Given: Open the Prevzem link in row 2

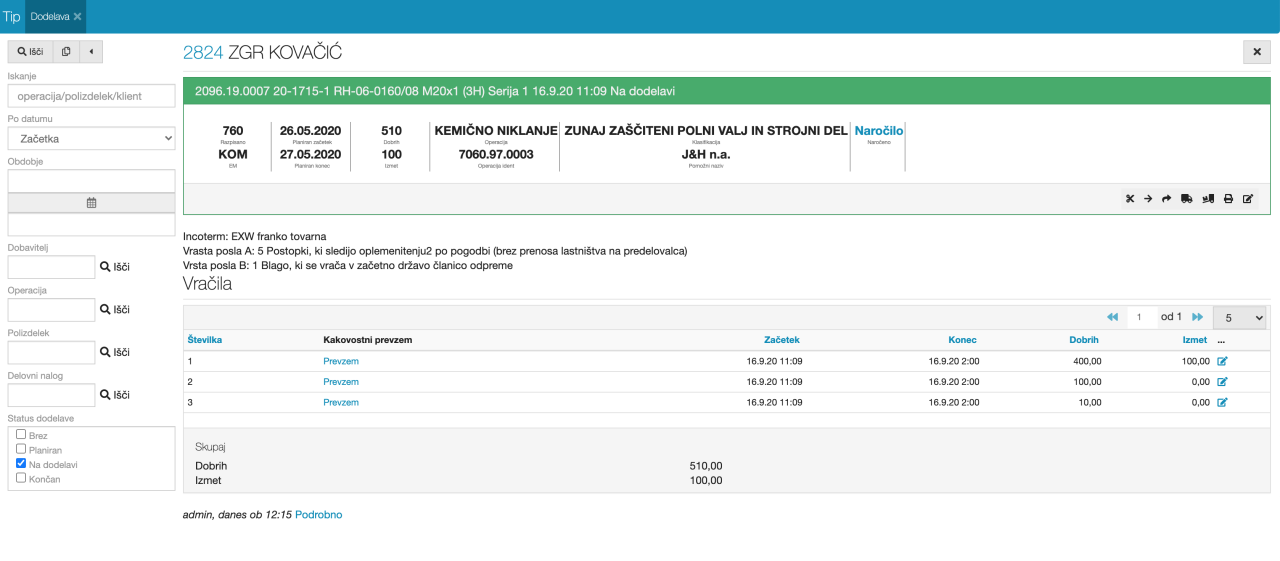Looking at the screenshot, I should coord(340,382).
